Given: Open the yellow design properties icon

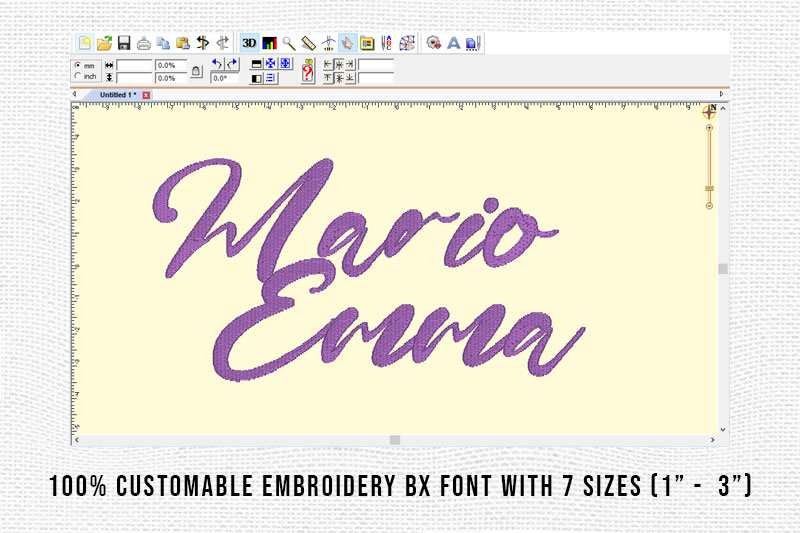Looking at the screenshot, I should (x=367, y=43).
